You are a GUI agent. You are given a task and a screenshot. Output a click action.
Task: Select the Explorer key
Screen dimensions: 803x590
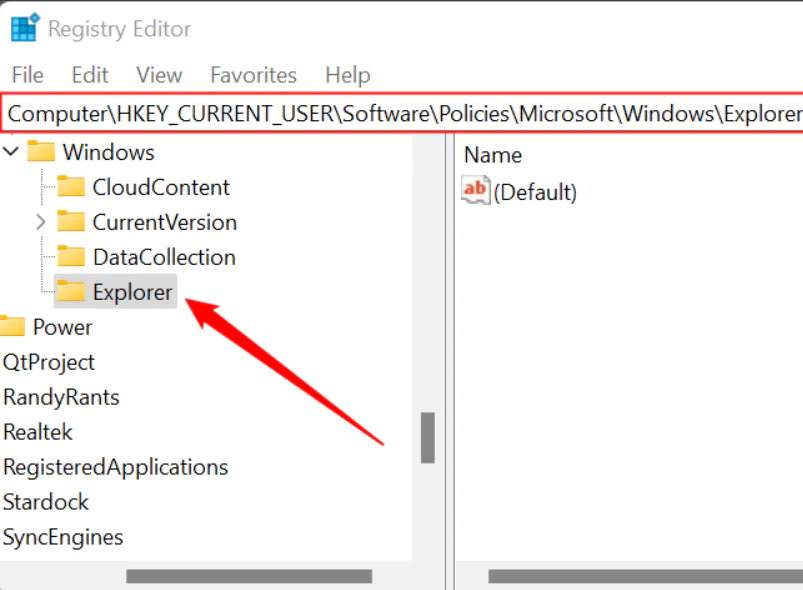[133, 292]
